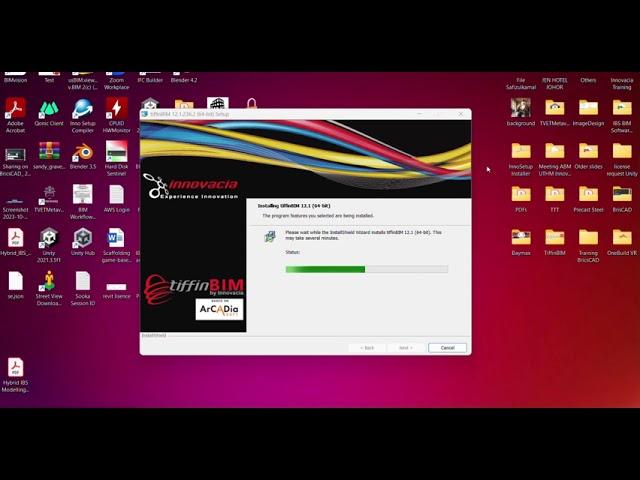Image resolution: width=640 pixels, height=480 pixels.
Task: Open Scaffolding game-base Word document
Action: [116, 246]
